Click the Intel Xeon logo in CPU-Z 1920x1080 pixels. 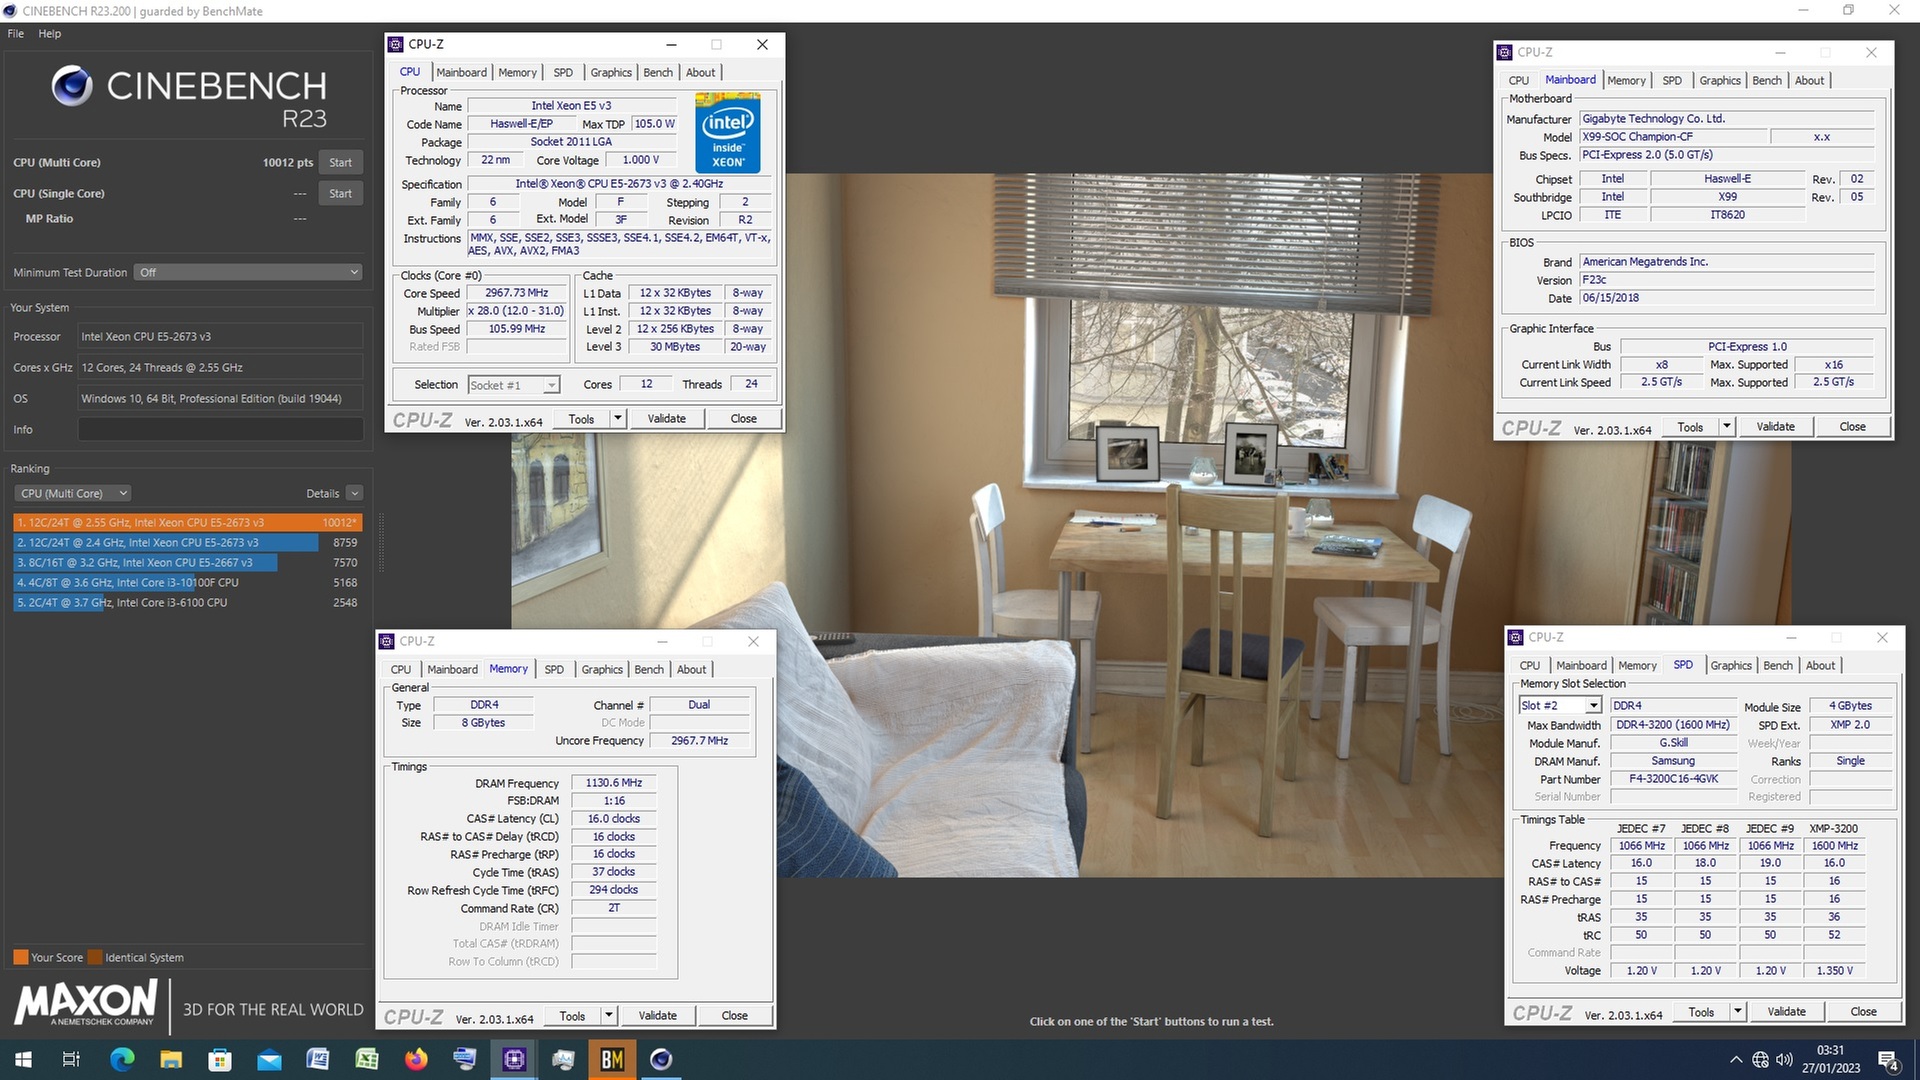(x=728, y=133)
